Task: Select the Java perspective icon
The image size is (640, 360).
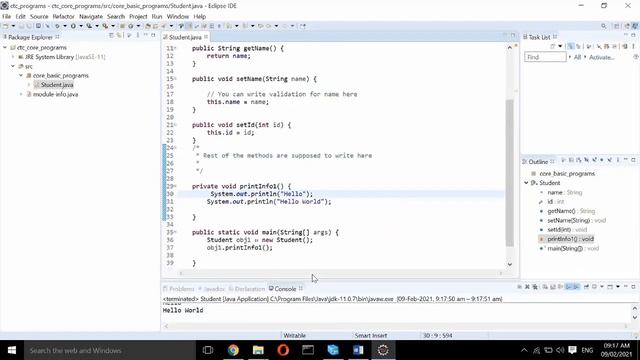Action: pyautogui.click(x=635, y=26)
